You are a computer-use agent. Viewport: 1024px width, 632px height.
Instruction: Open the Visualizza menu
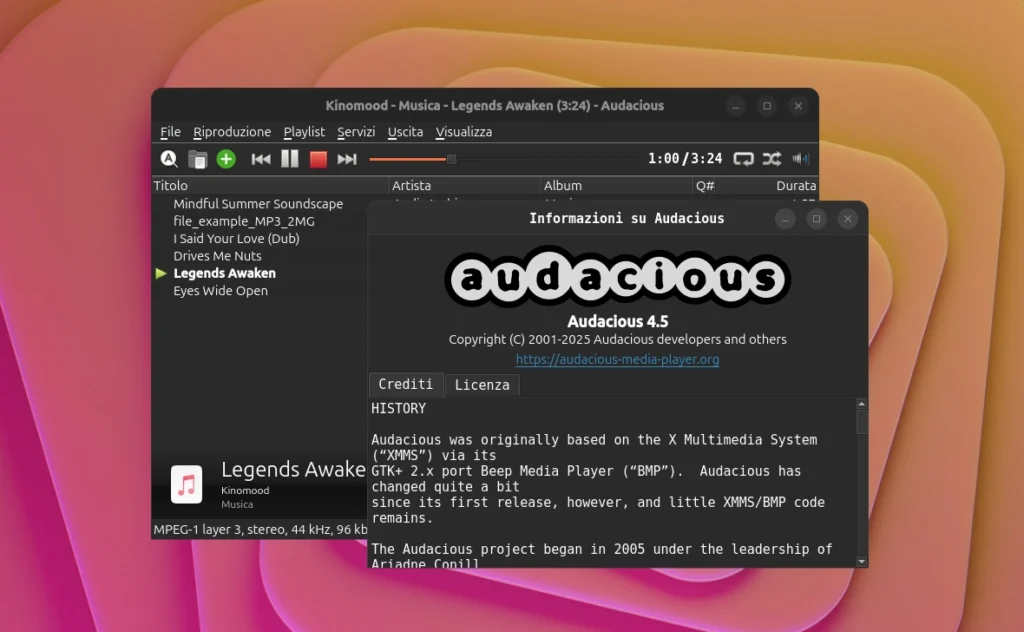(x=463, y=131)
